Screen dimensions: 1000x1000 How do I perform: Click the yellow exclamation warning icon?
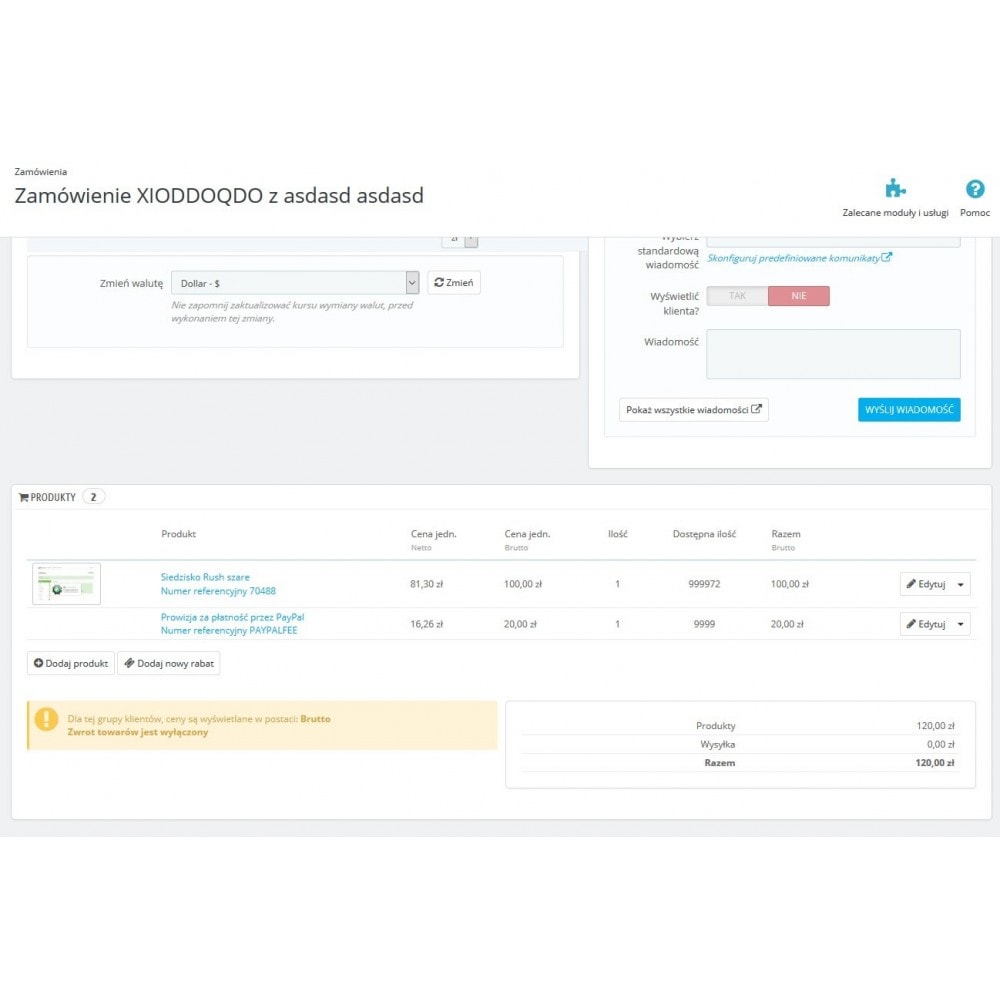click(46, 719)
